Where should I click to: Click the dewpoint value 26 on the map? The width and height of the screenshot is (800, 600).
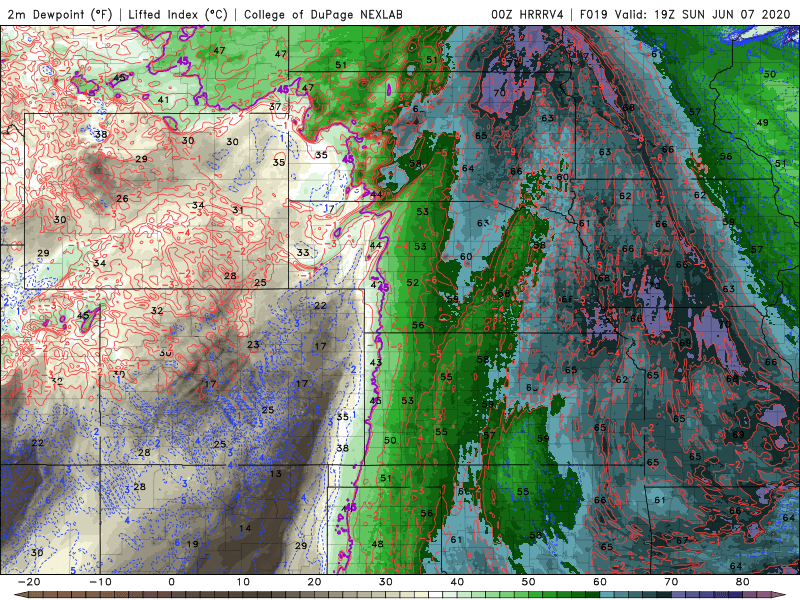coord(122,198)
